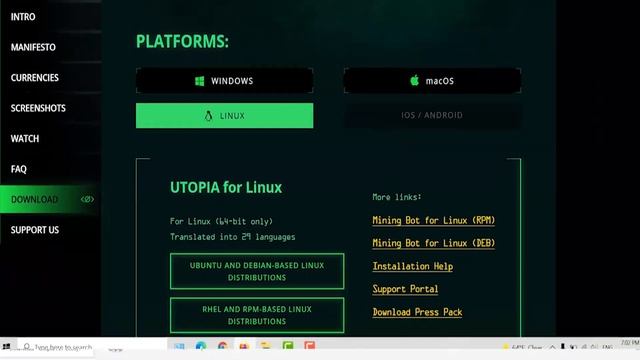The height and width of the screenshot is (360, 640).
Task: Open the WATCH sidebar item
Action: click(x=25, y=139)
